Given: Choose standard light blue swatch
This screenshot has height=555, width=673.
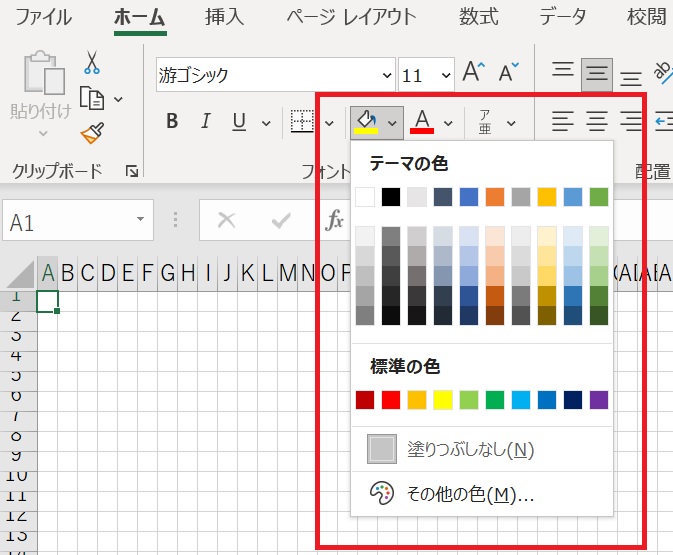Looking at the screenshot, I should click(x=521, y=400).
